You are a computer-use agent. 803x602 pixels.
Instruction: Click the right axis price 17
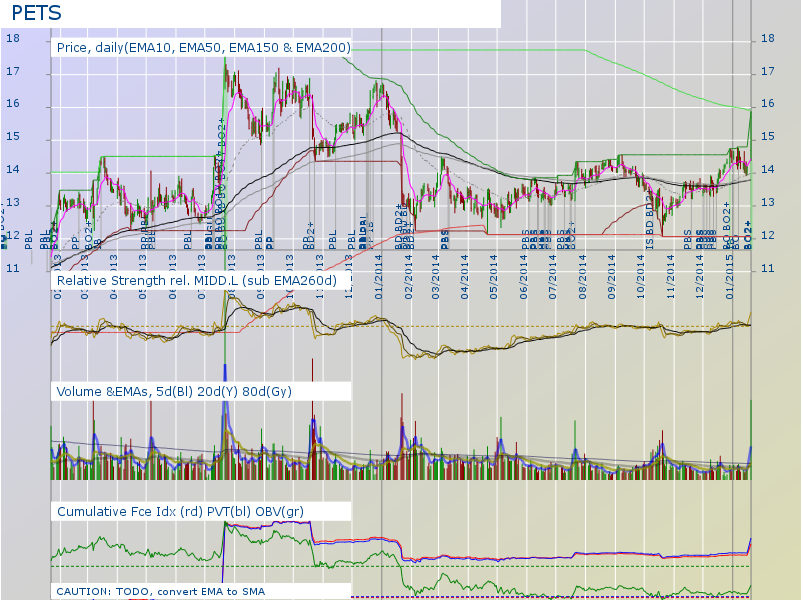click(x=768, y=71)
